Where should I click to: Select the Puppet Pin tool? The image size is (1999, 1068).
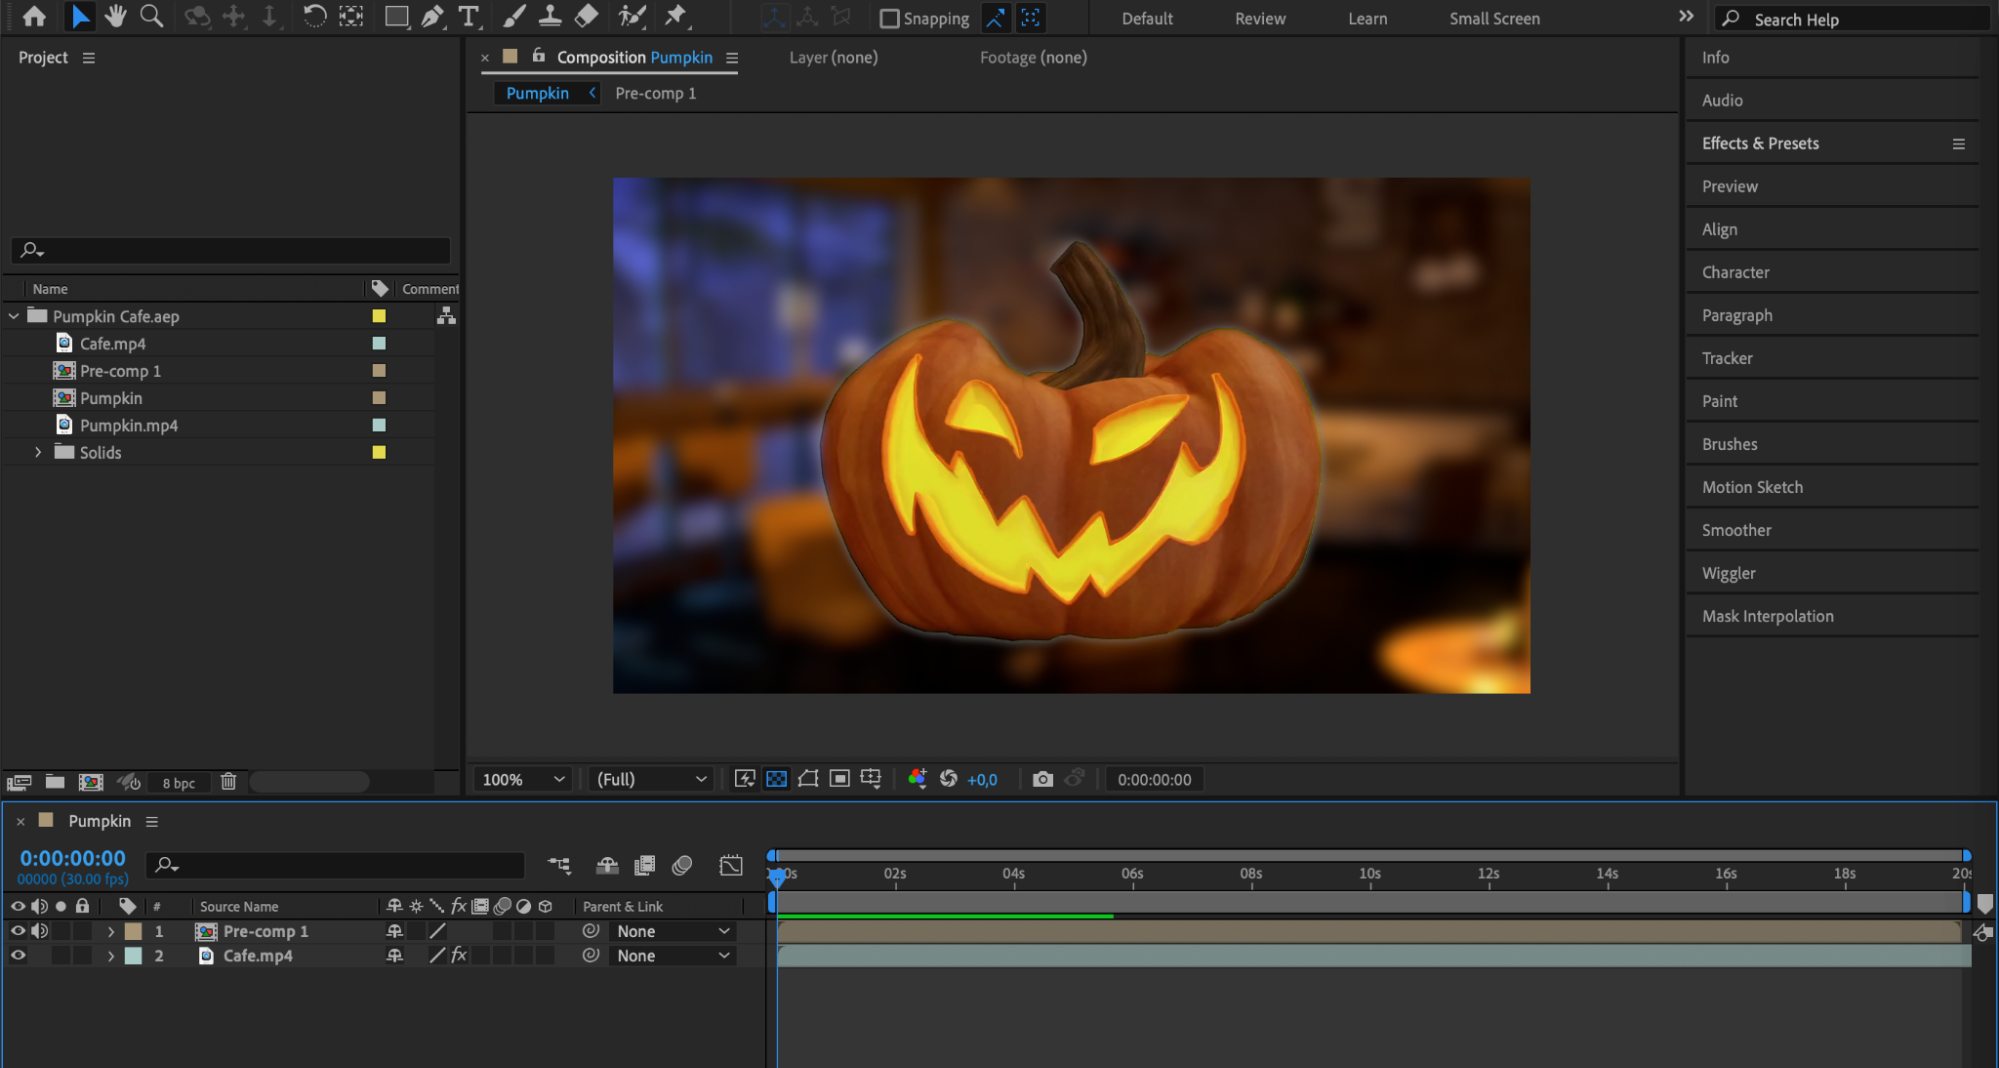pyautogui.click(x=676, y=16)
